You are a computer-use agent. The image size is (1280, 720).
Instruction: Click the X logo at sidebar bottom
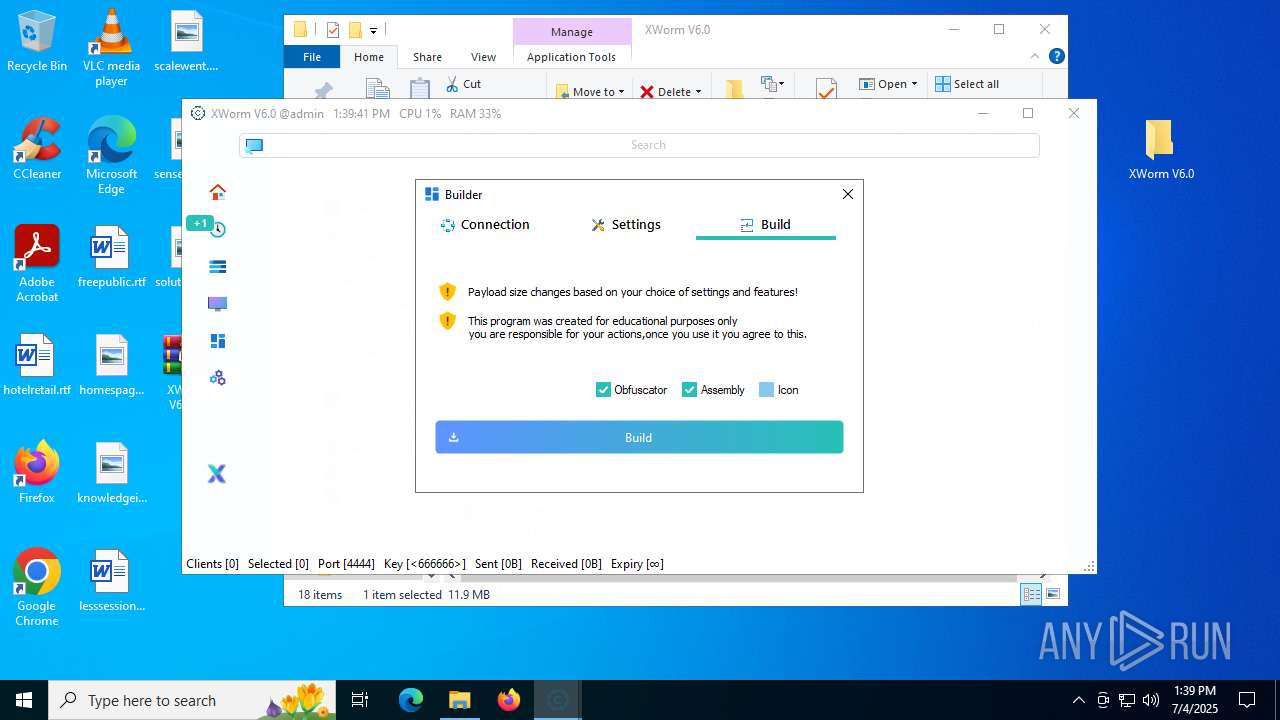217,474
